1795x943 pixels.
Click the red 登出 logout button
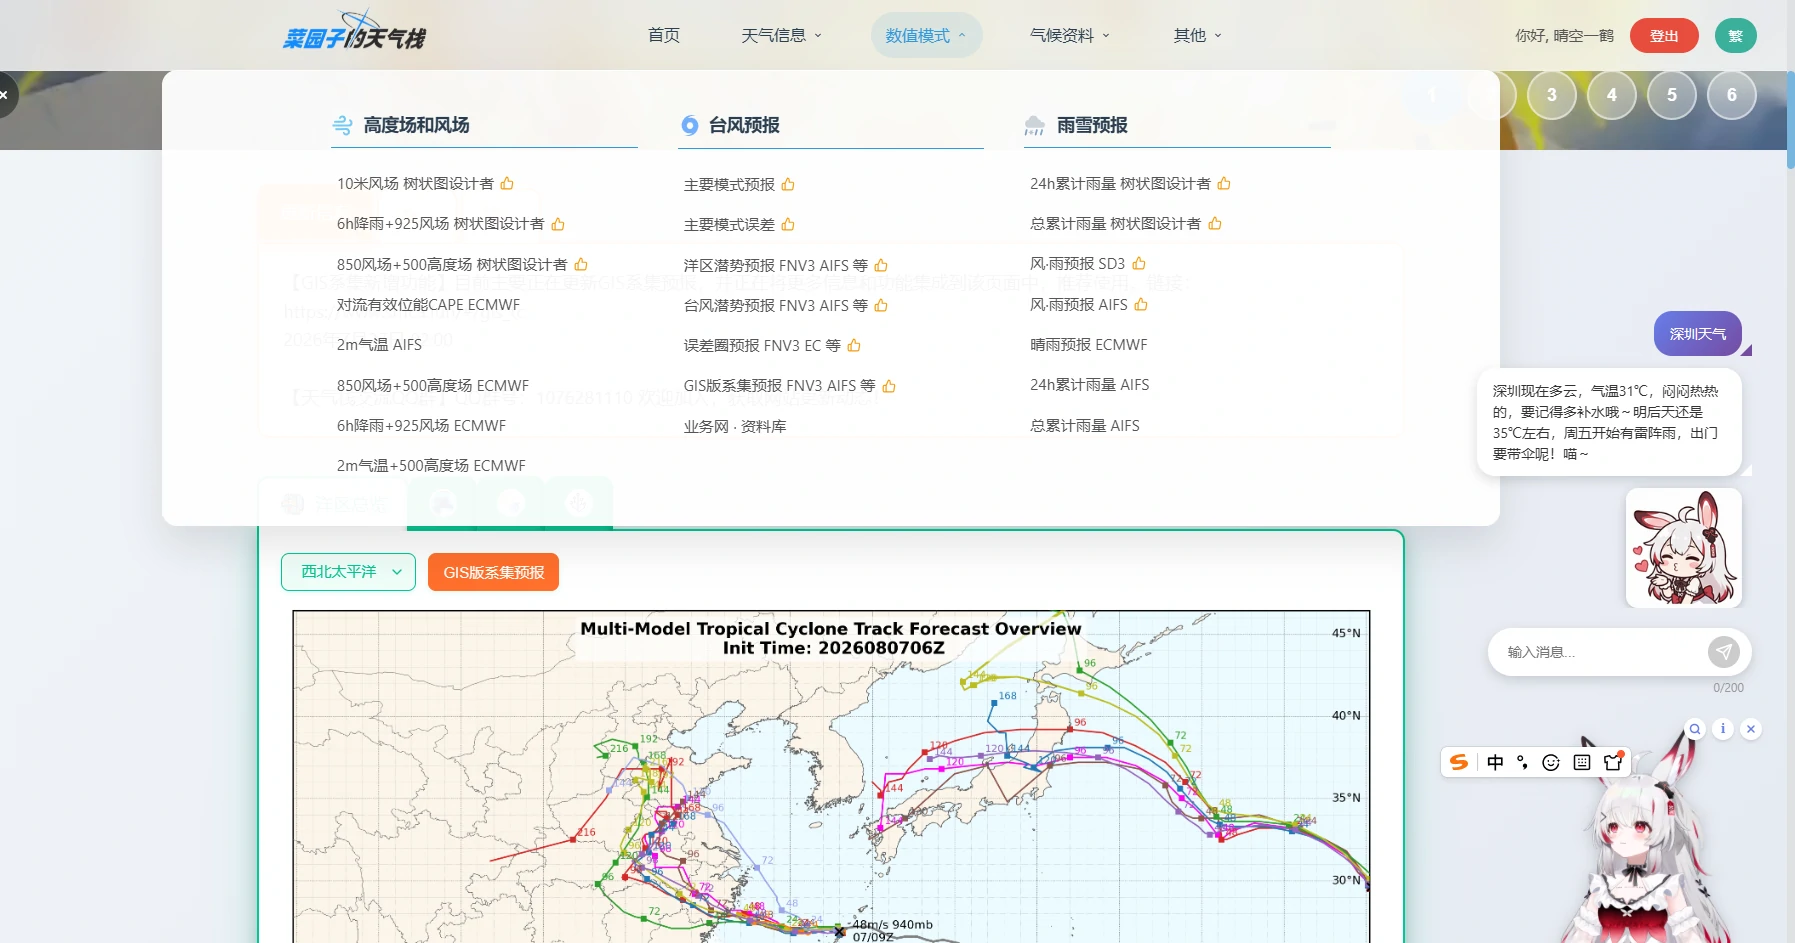click(1664, 35)
